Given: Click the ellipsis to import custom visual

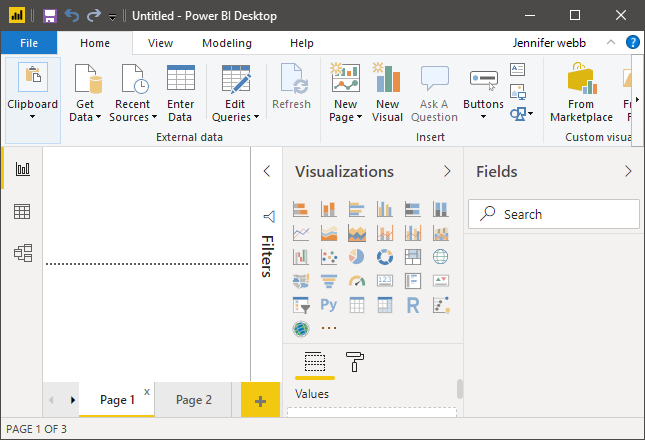Looking at the screenshot, I should pos(329,328).
